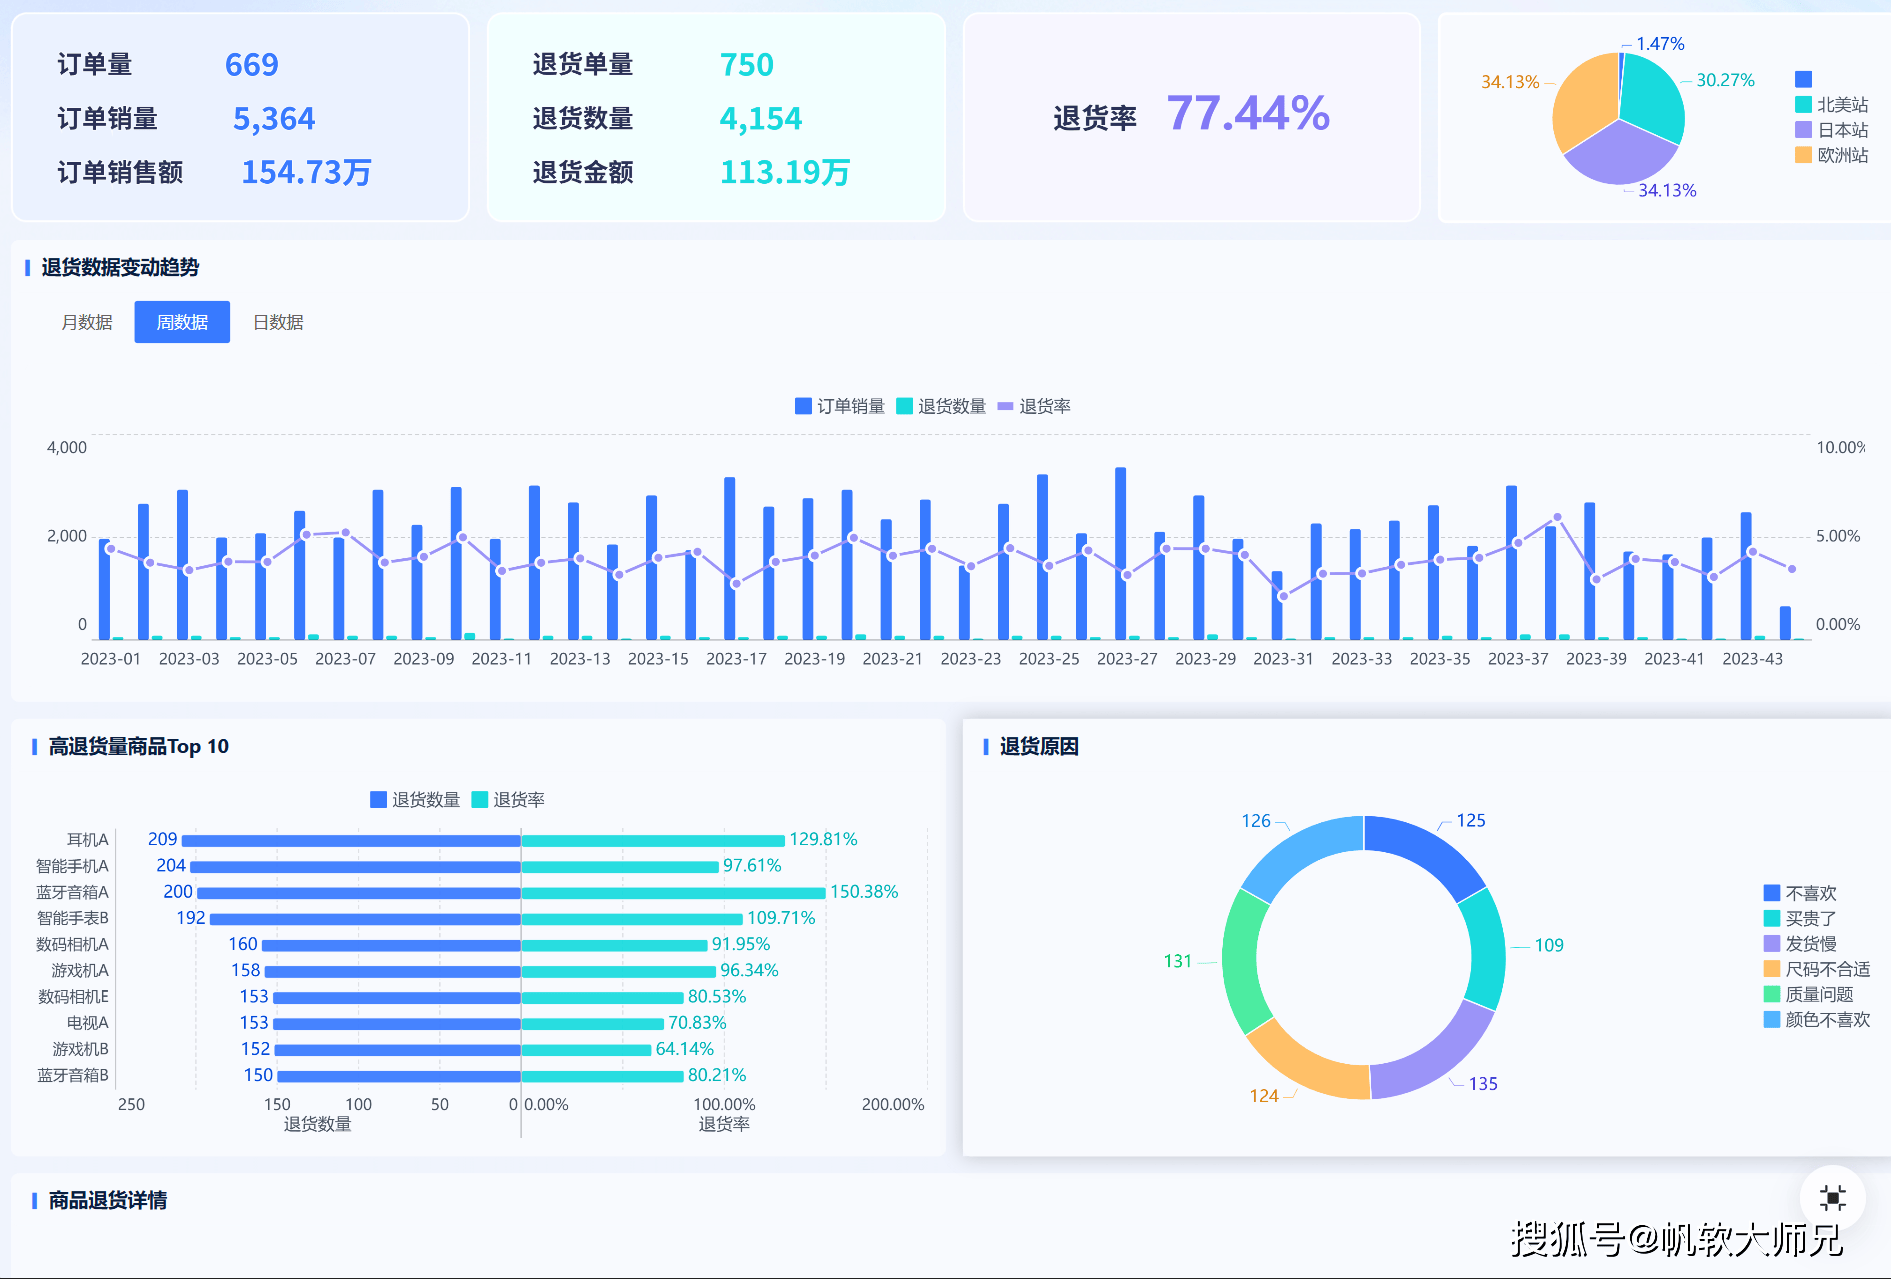Click 退货率 77.44% card

click(1191, 117)
